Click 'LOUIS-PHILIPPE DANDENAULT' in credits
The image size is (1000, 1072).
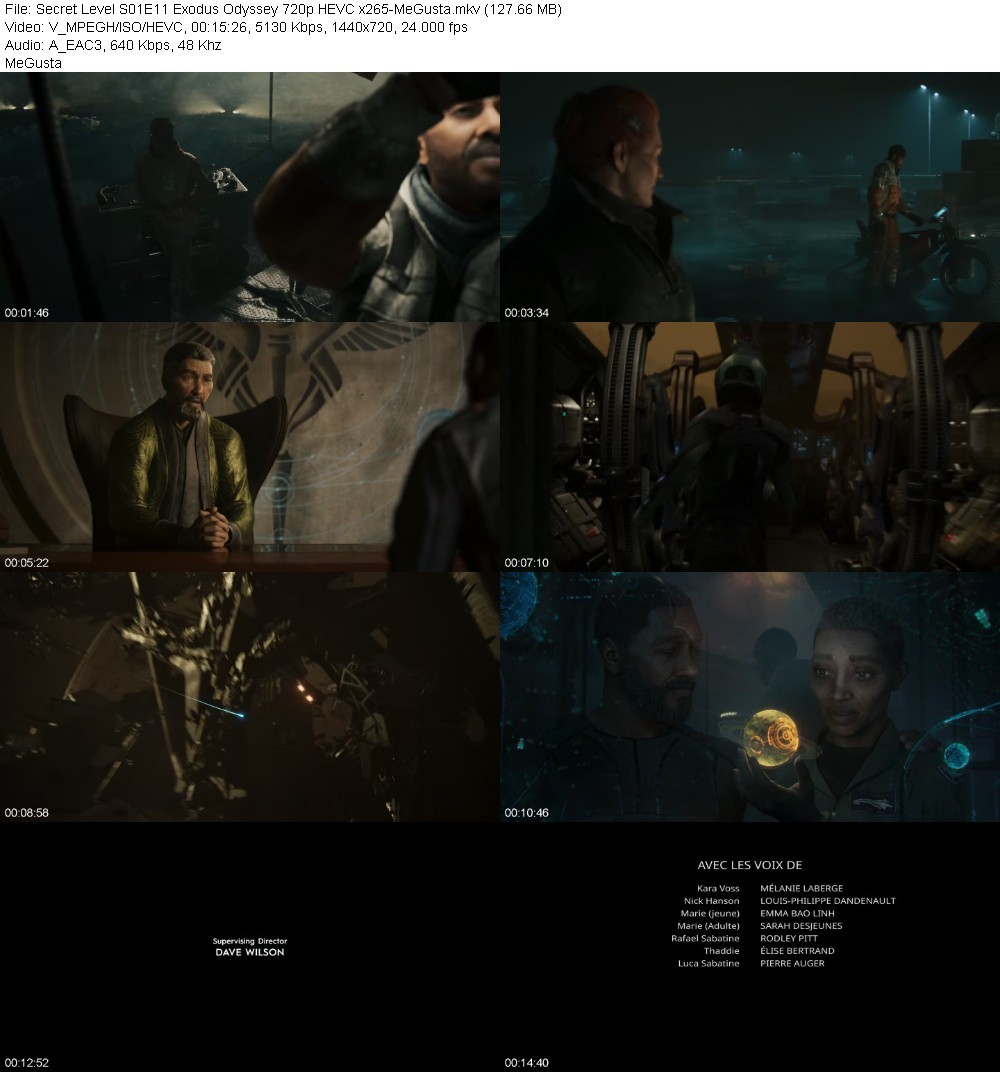tap(828, 901)
